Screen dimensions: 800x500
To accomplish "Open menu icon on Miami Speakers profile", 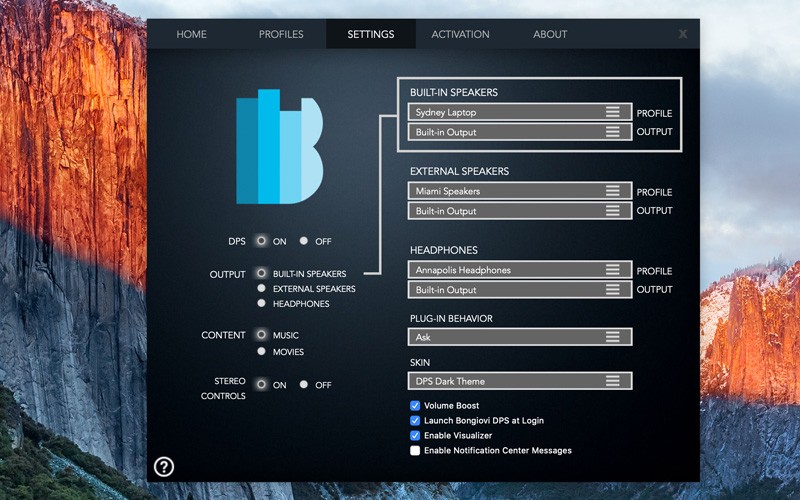I will [x=613, y=191].
